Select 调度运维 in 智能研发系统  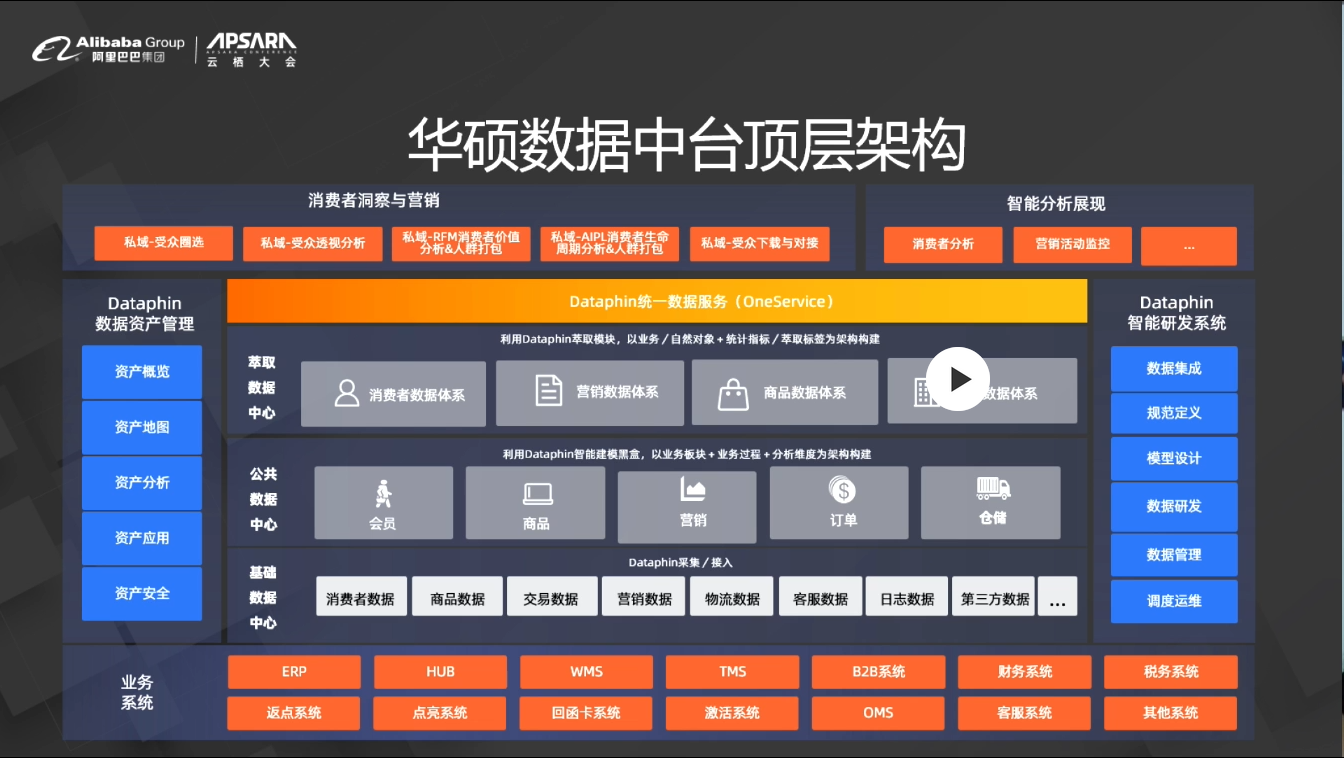pos(1174,601)
